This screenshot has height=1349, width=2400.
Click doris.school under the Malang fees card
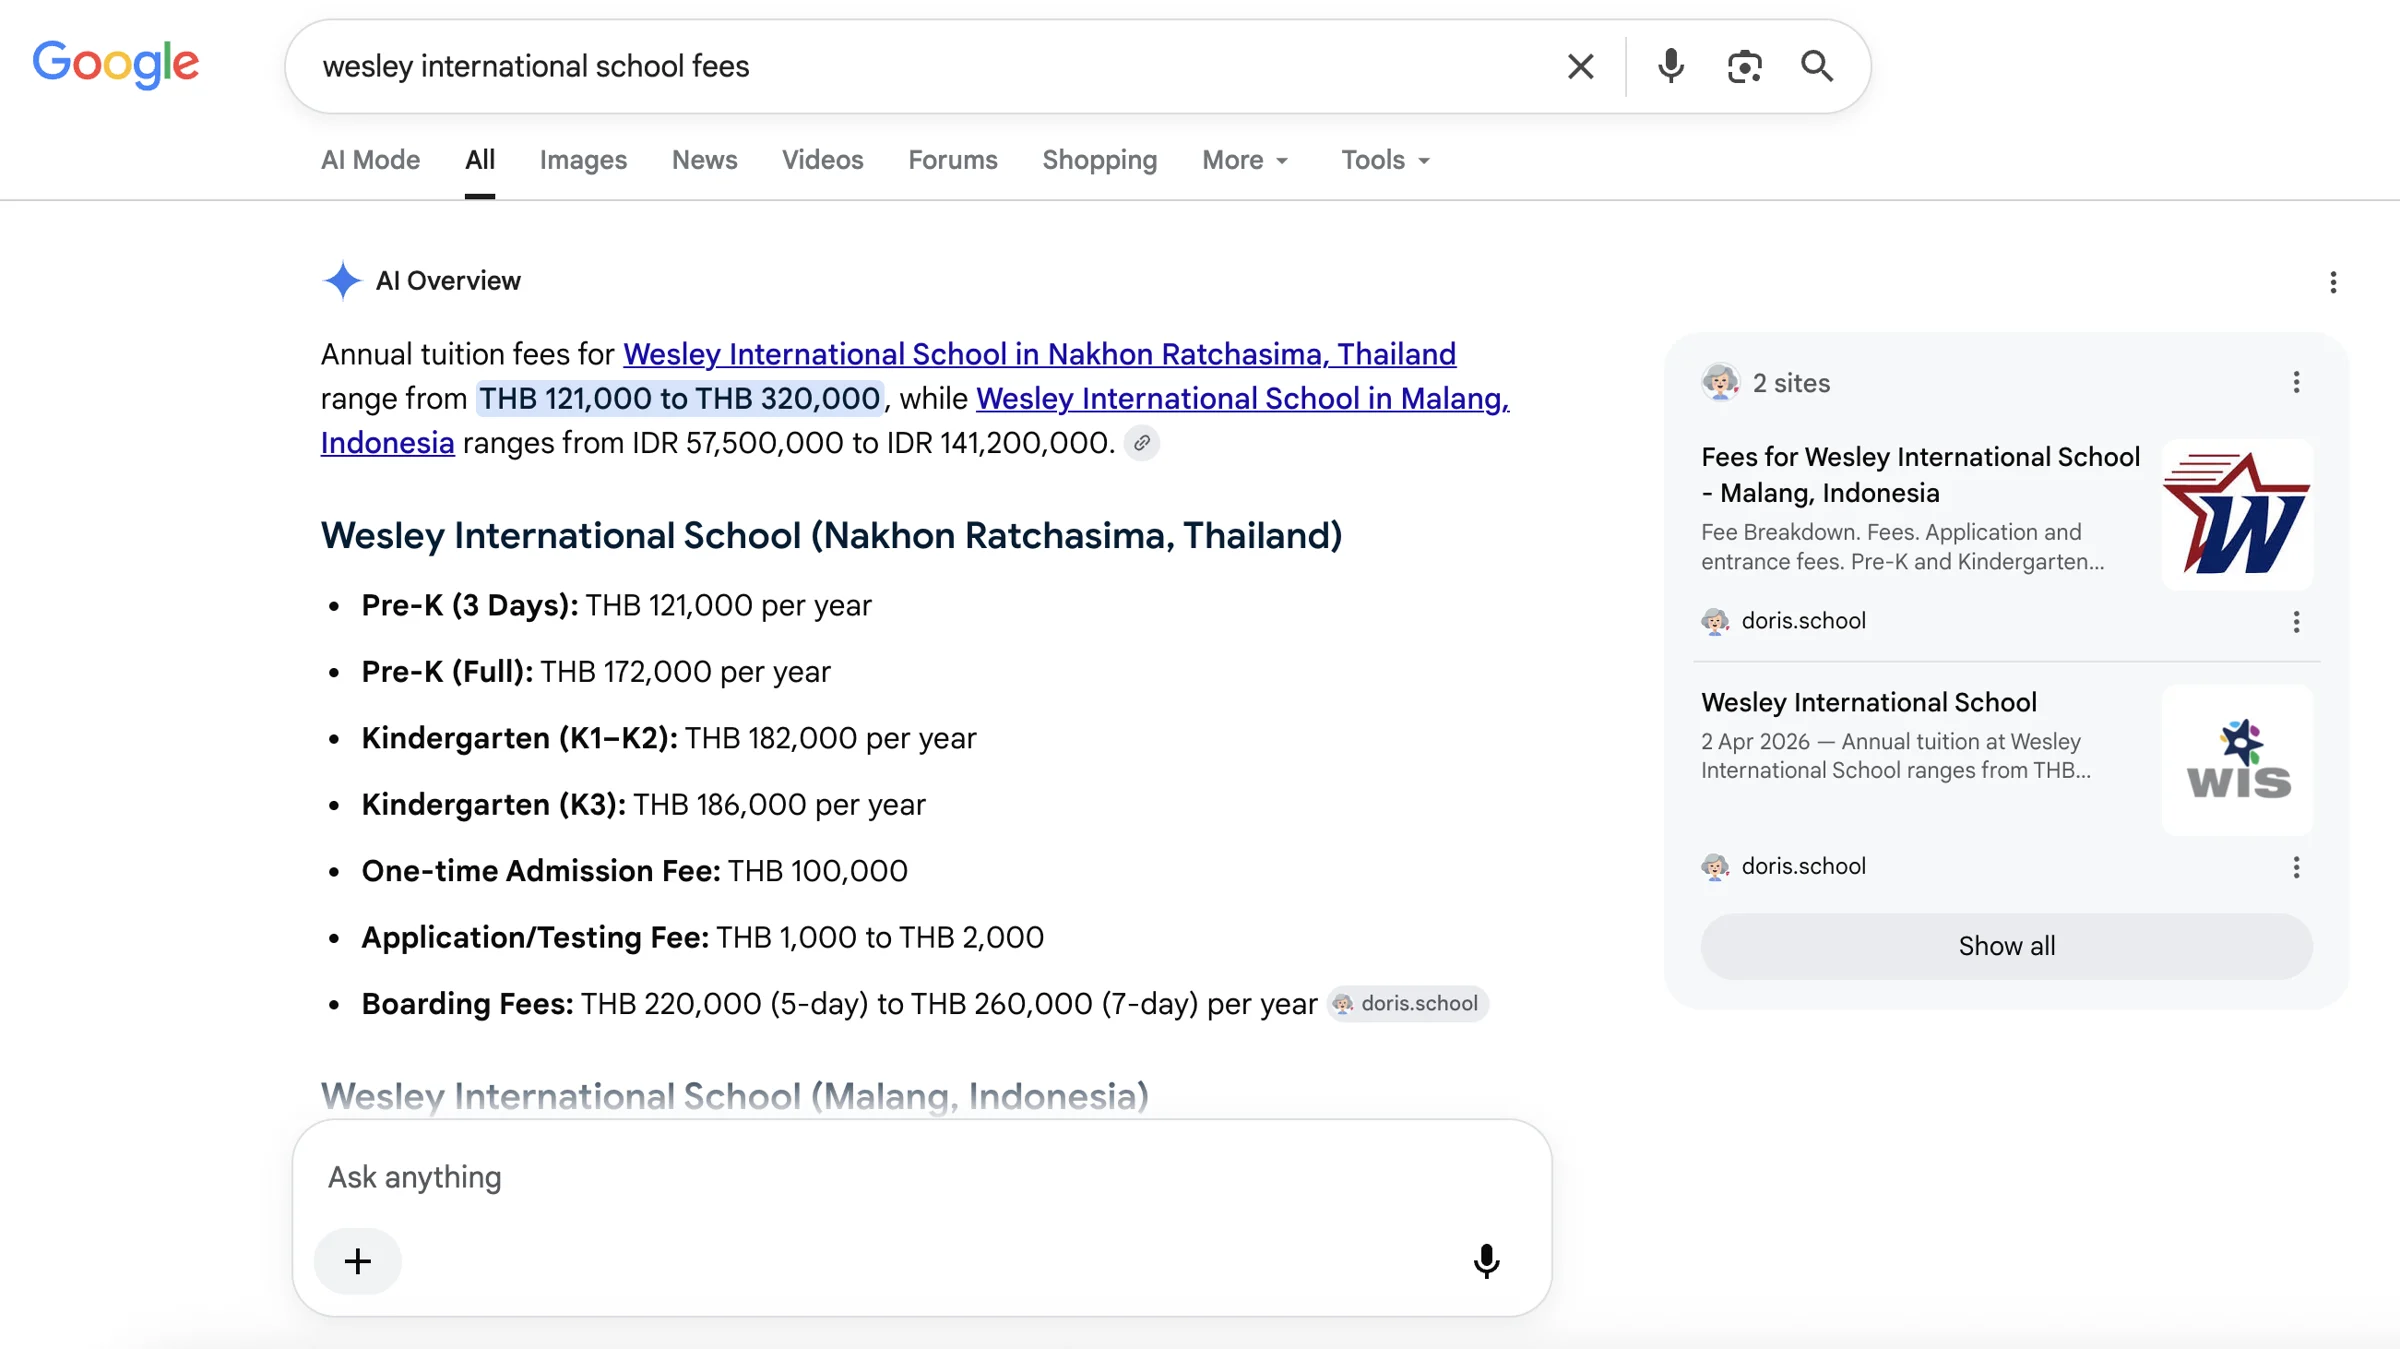[x=1803, y=621]
